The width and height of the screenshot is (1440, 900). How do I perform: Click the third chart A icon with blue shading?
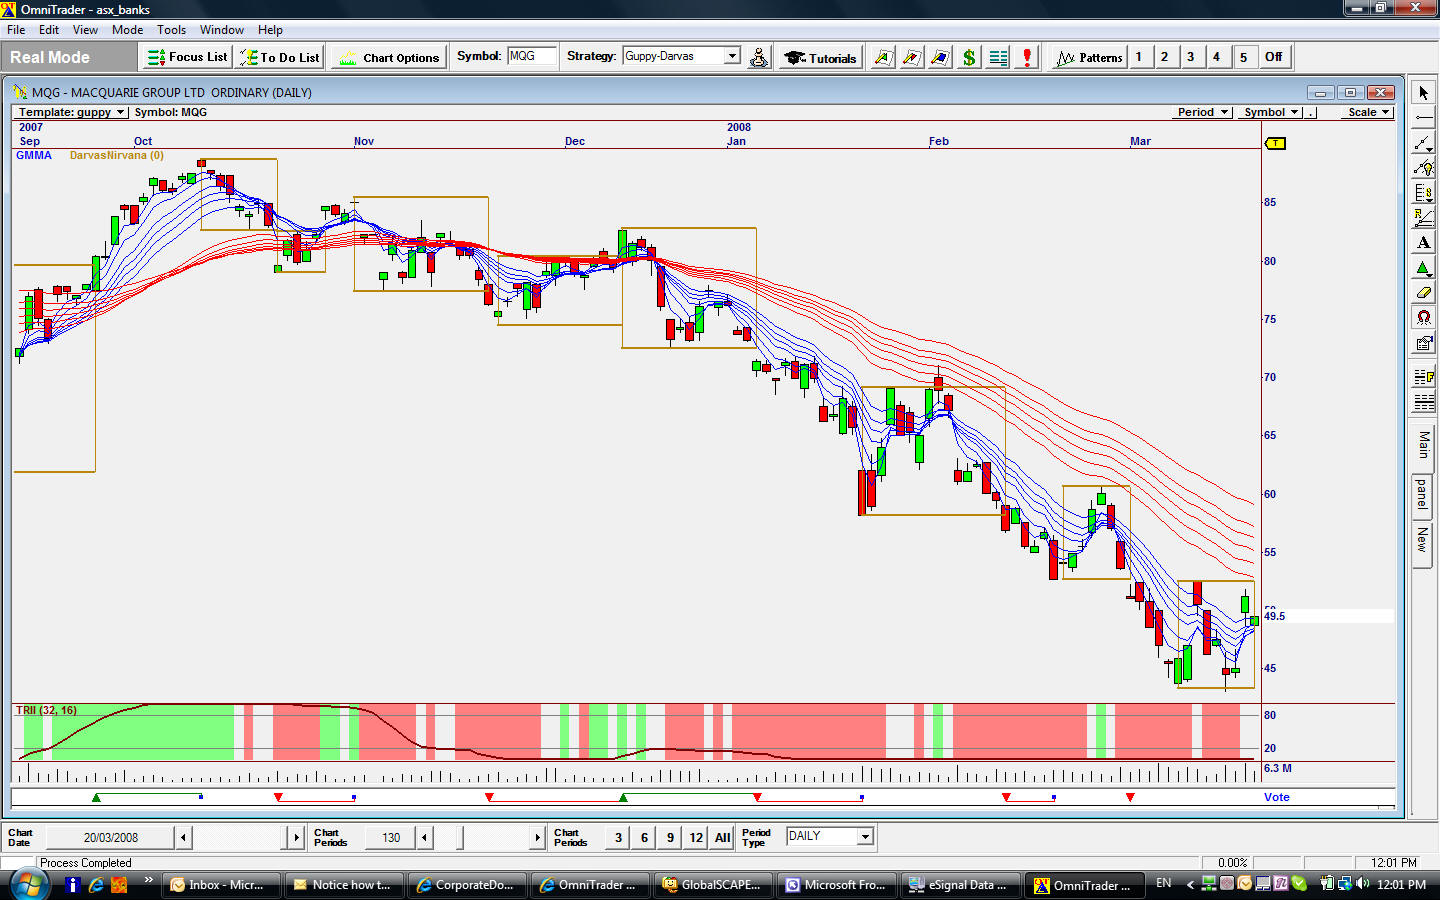point(940,57)
